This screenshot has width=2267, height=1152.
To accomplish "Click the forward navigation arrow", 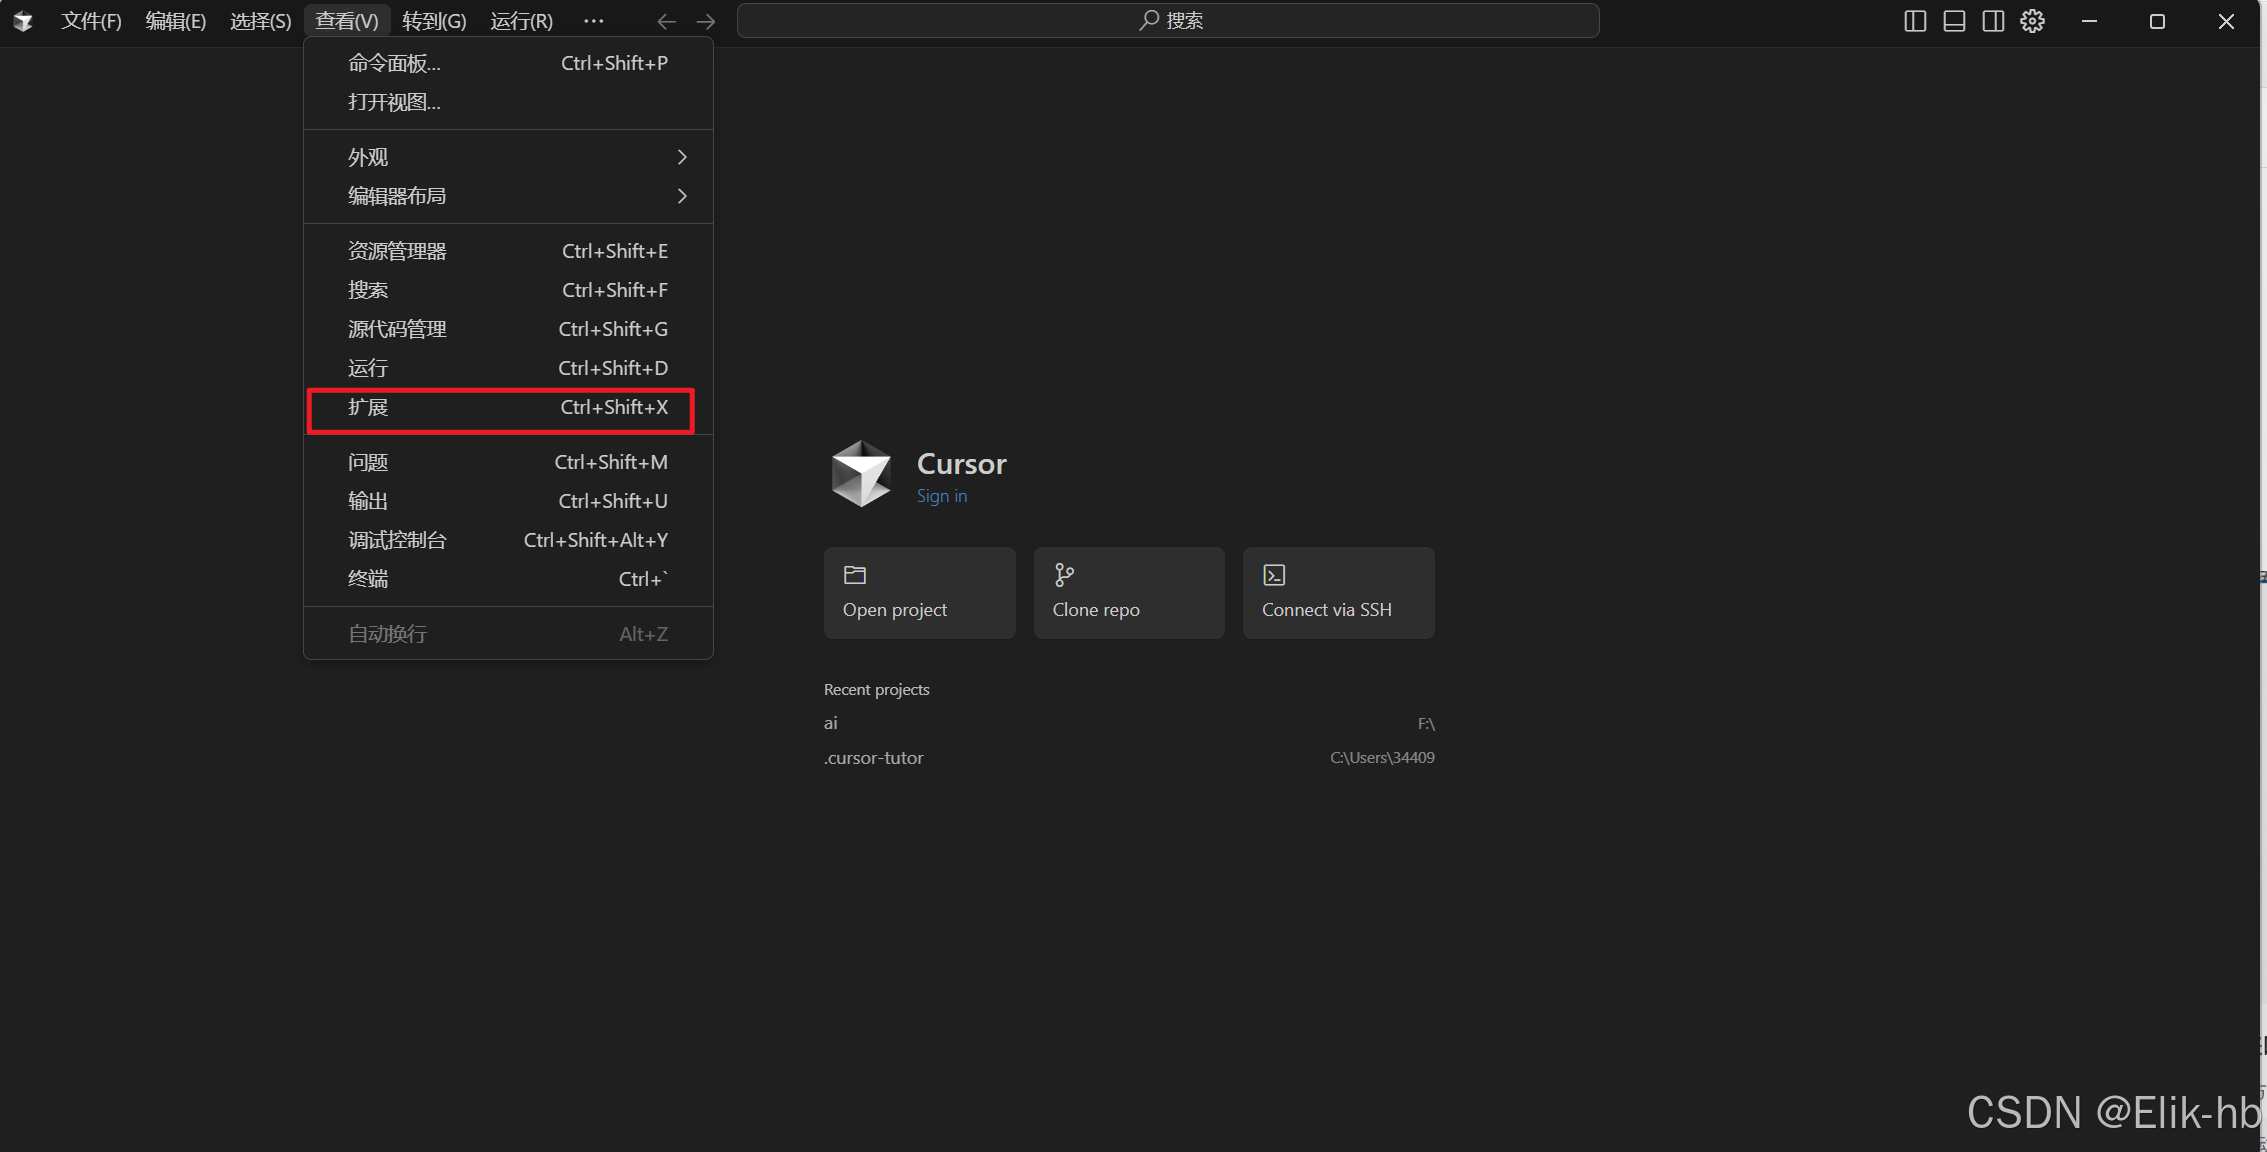I will coord(706,21).
